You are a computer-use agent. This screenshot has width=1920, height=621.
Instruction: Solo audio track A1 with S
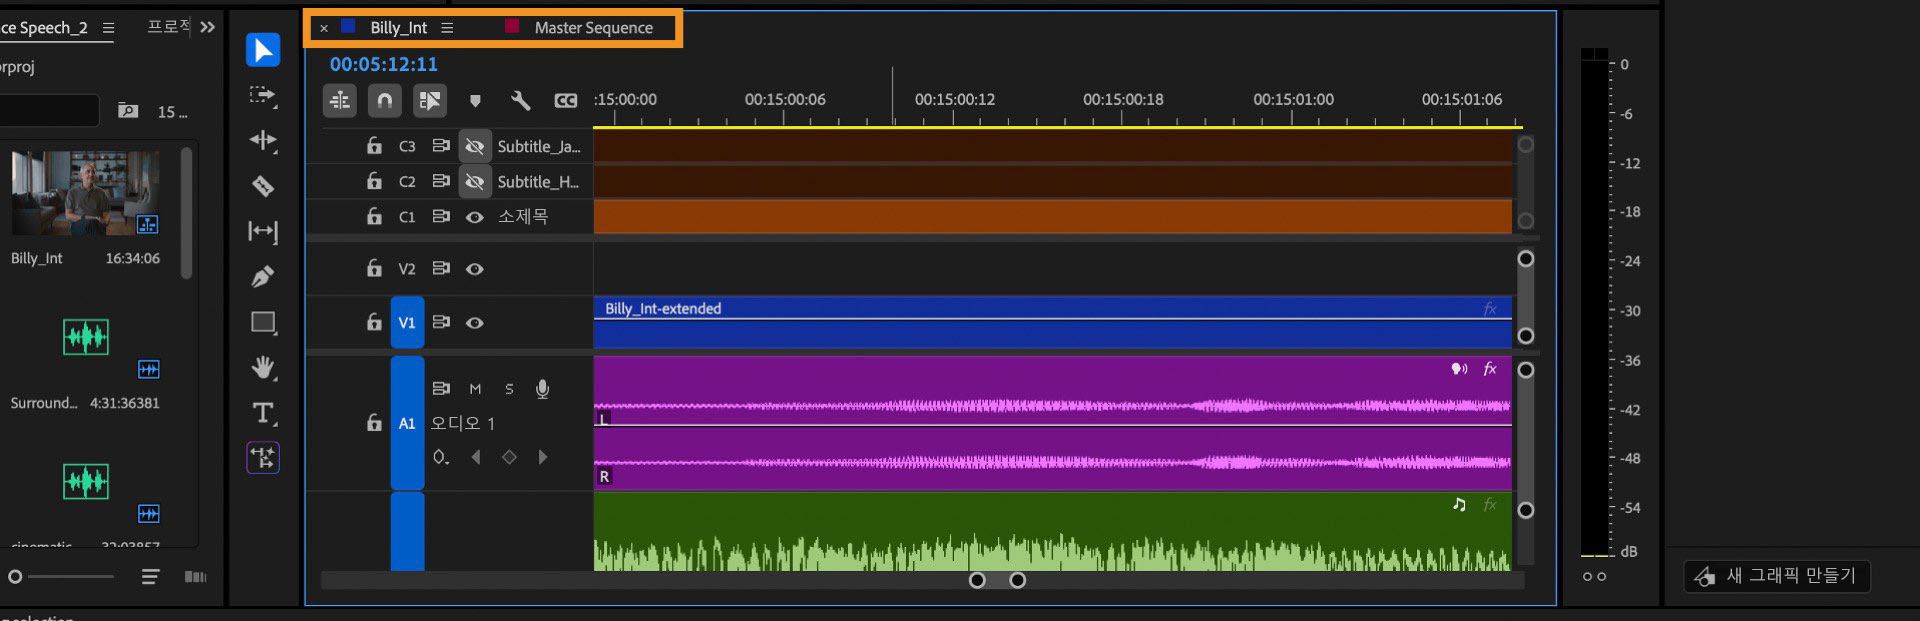pos(509,389)
